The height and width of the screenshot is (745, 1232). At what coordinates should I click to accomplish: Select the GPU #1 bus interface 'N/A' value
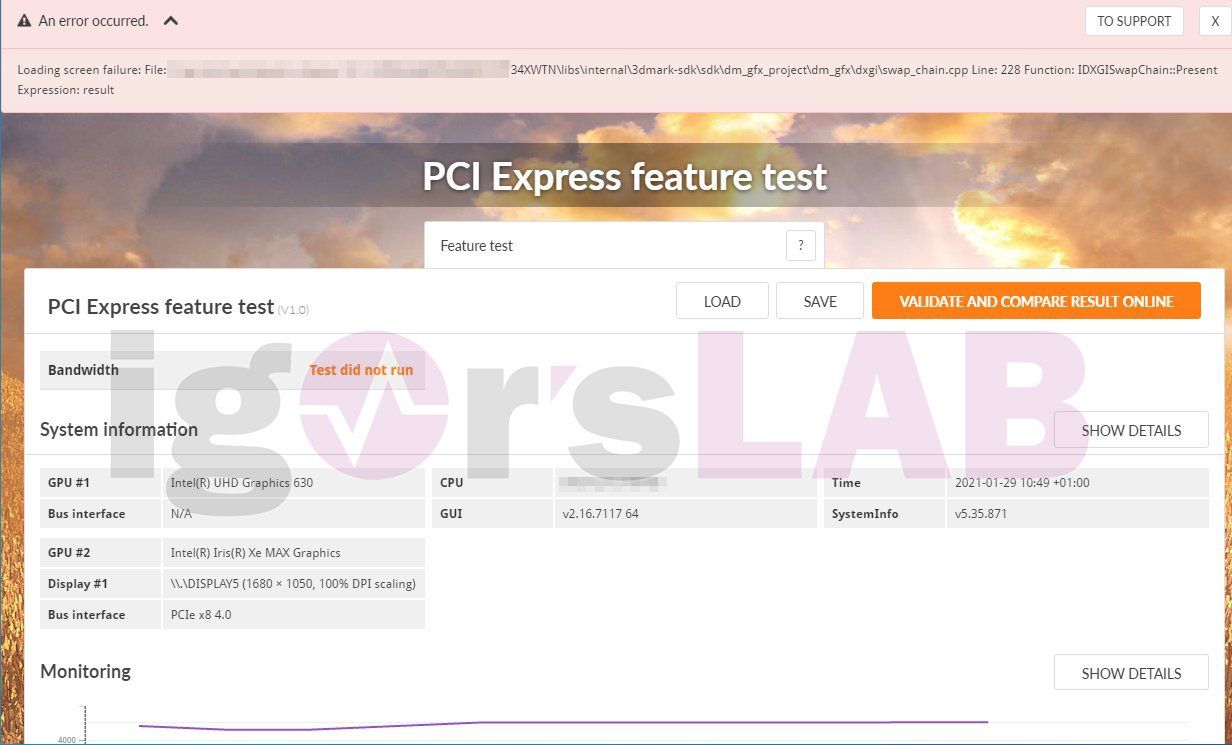[180, 514]
